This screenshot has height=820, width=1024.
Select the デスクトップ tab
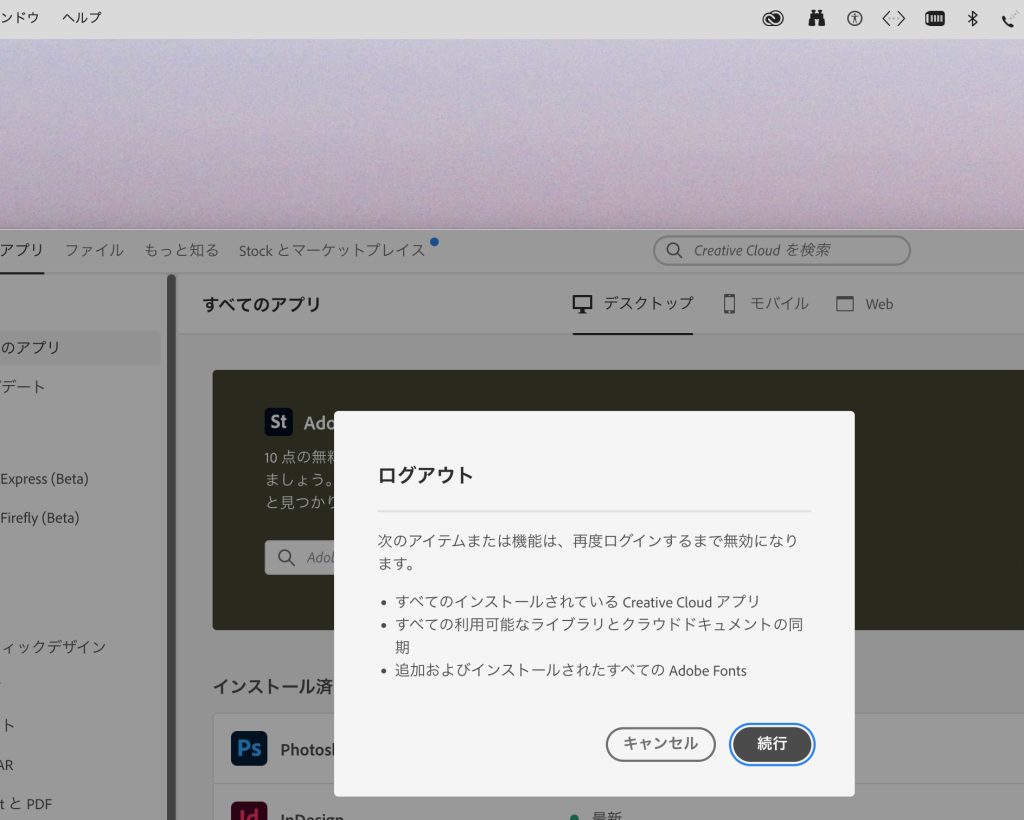(633, 304)
